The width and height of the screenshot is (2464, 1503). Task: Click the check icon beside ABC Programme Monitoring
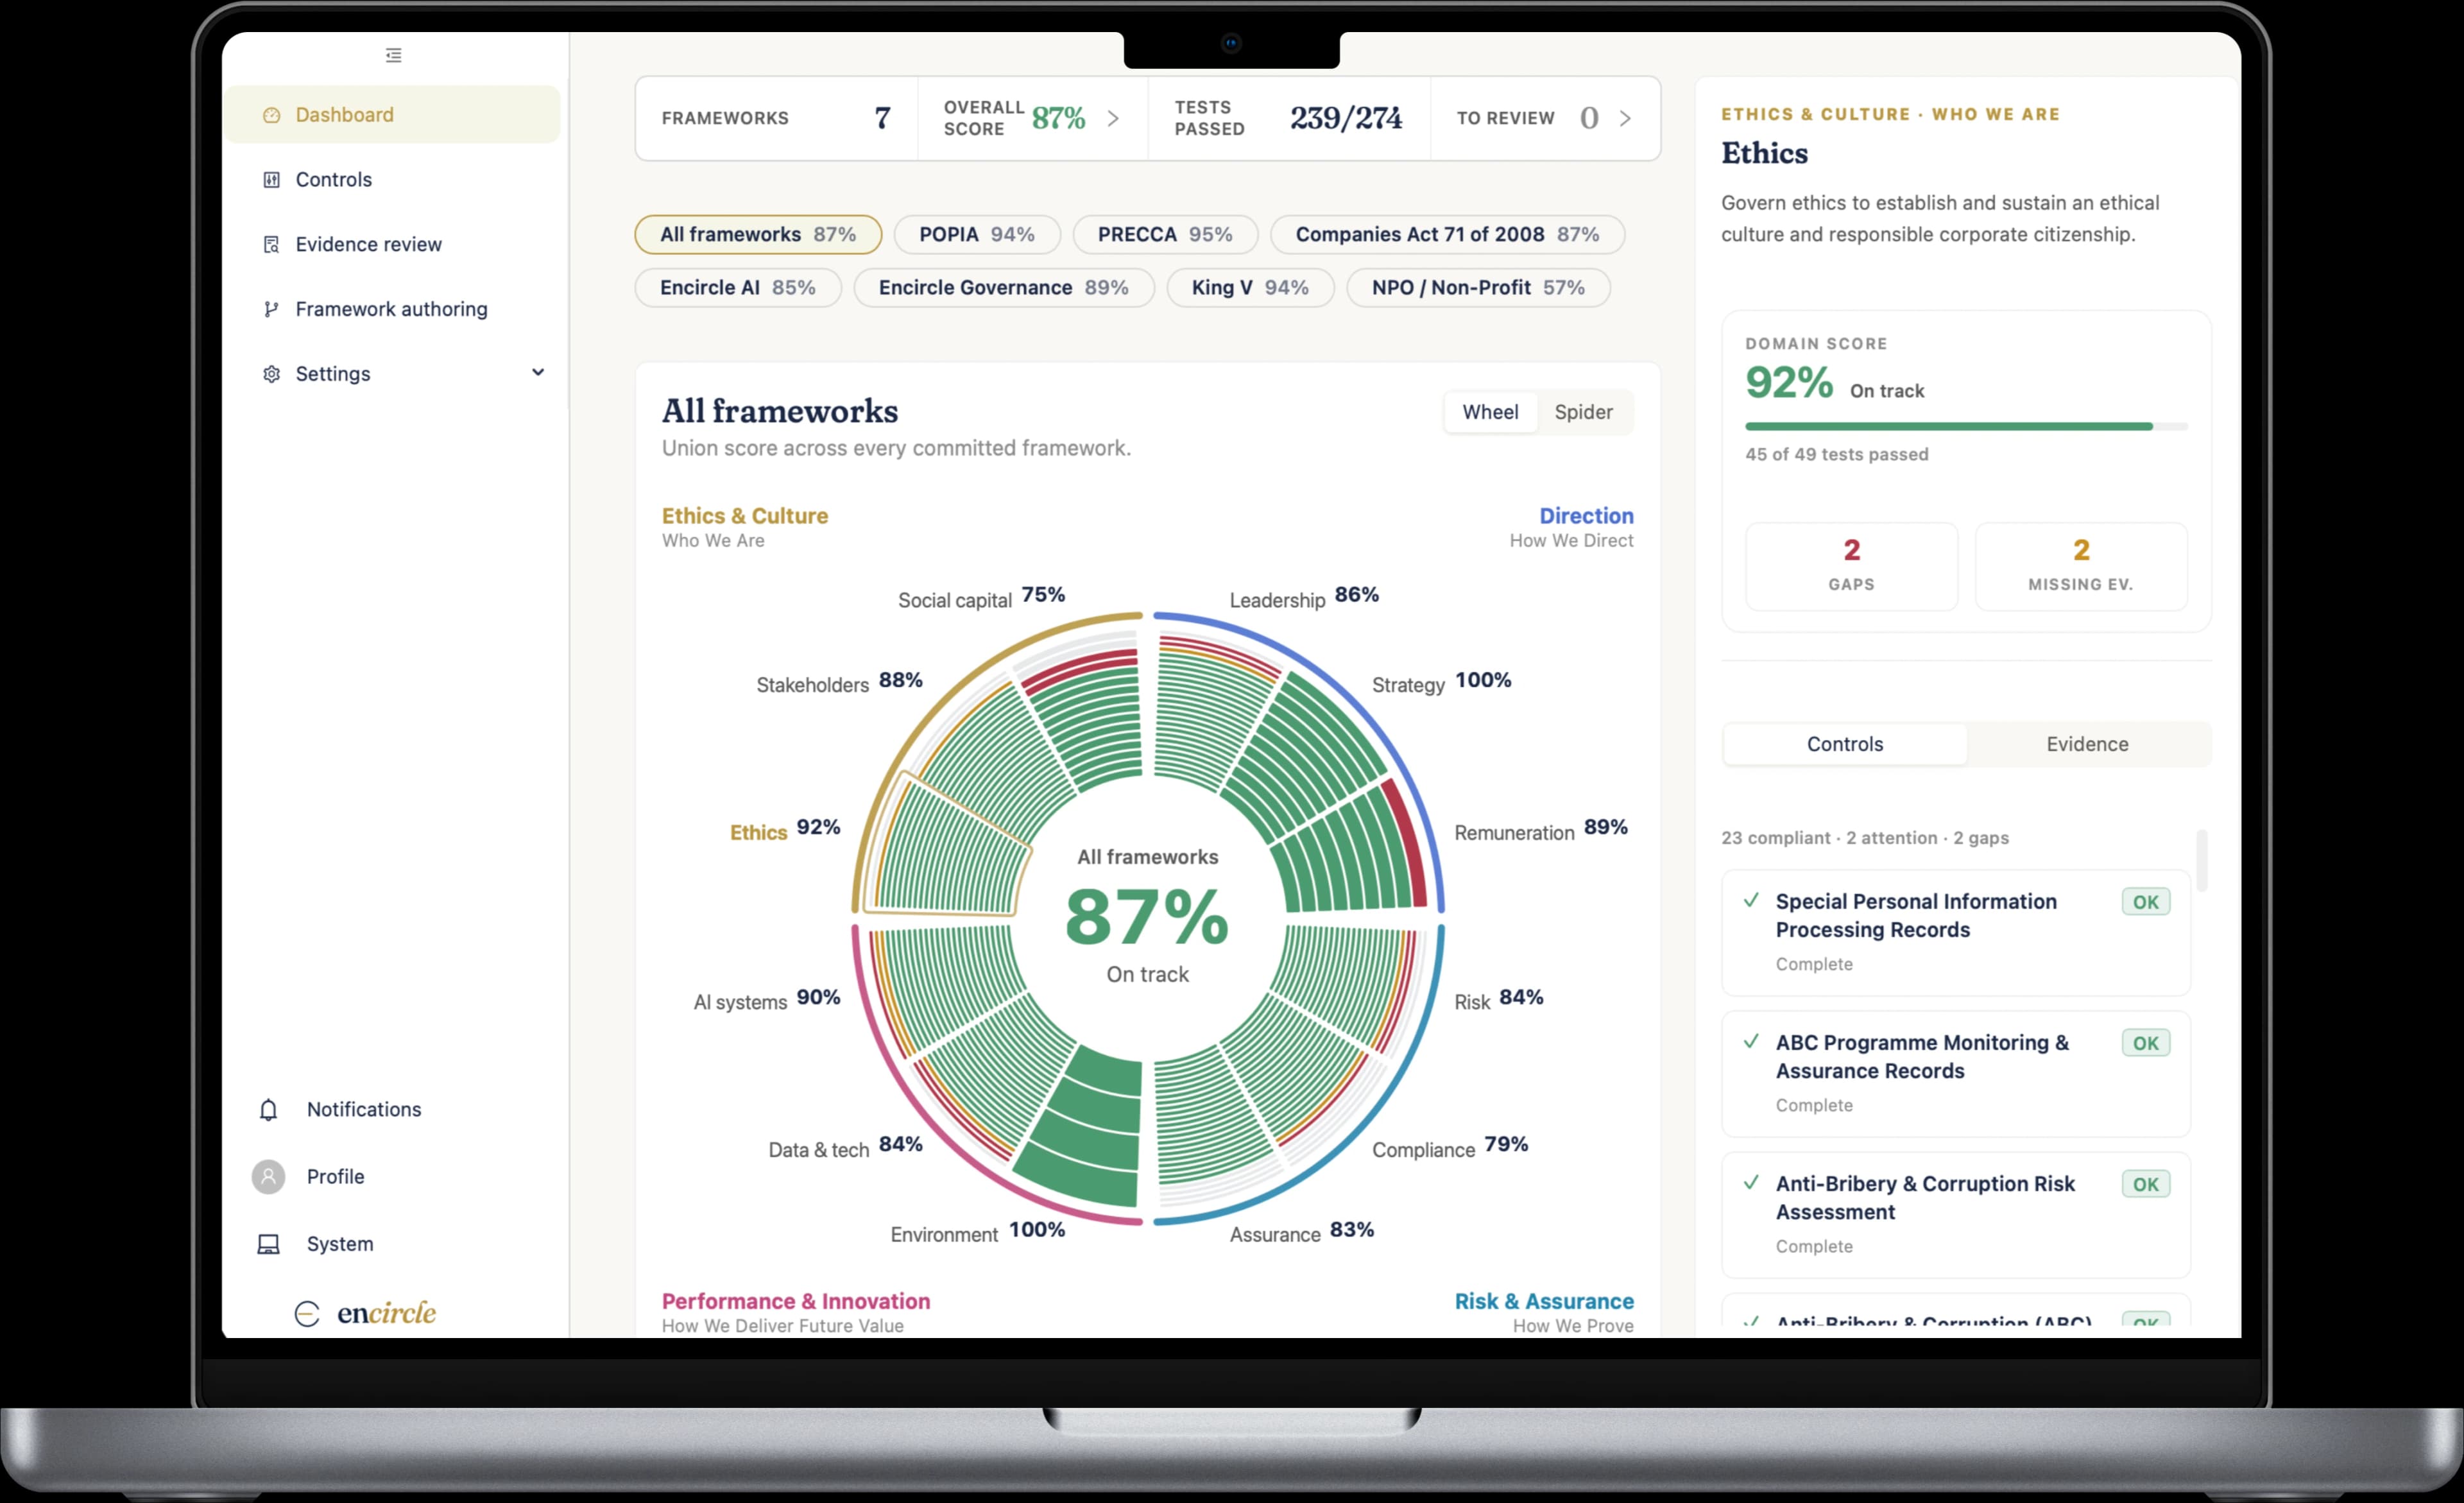point(1751,1041)
